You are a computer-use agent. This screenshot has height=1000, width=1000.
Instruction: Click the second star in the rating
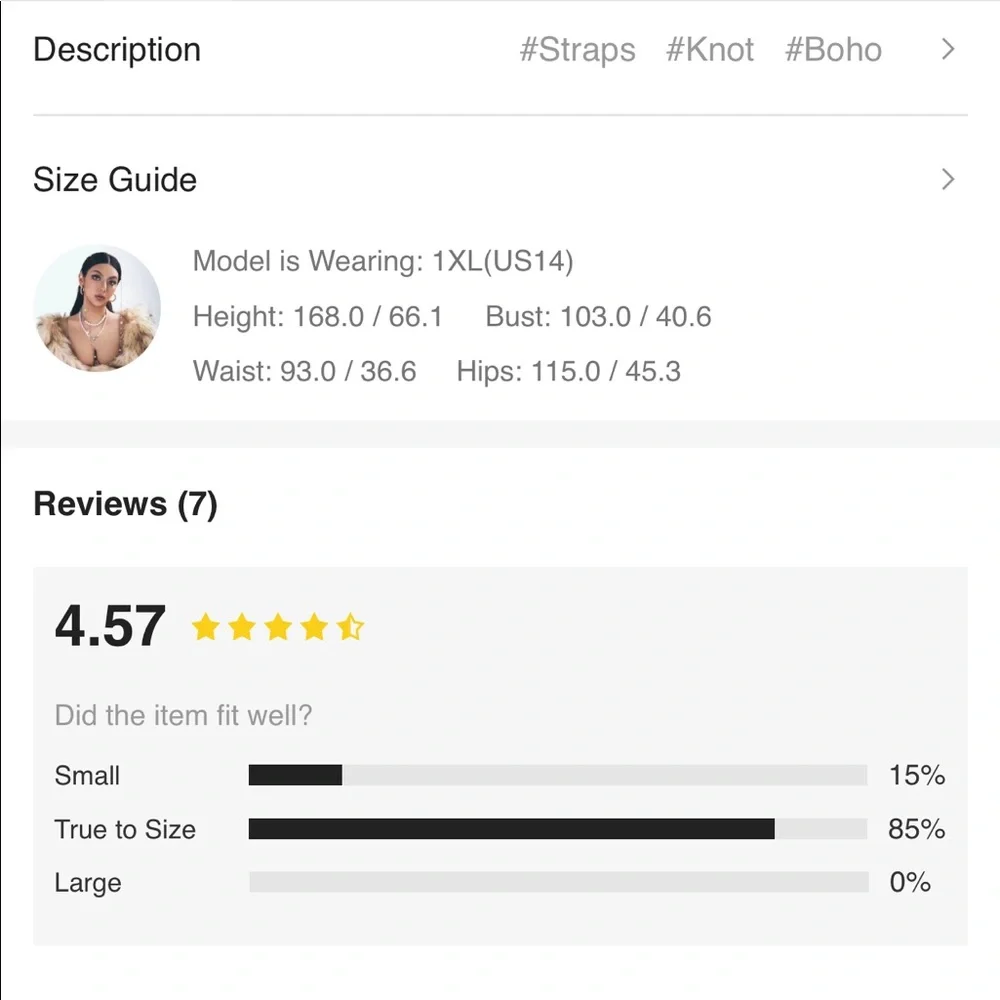[x=243, y=627]
